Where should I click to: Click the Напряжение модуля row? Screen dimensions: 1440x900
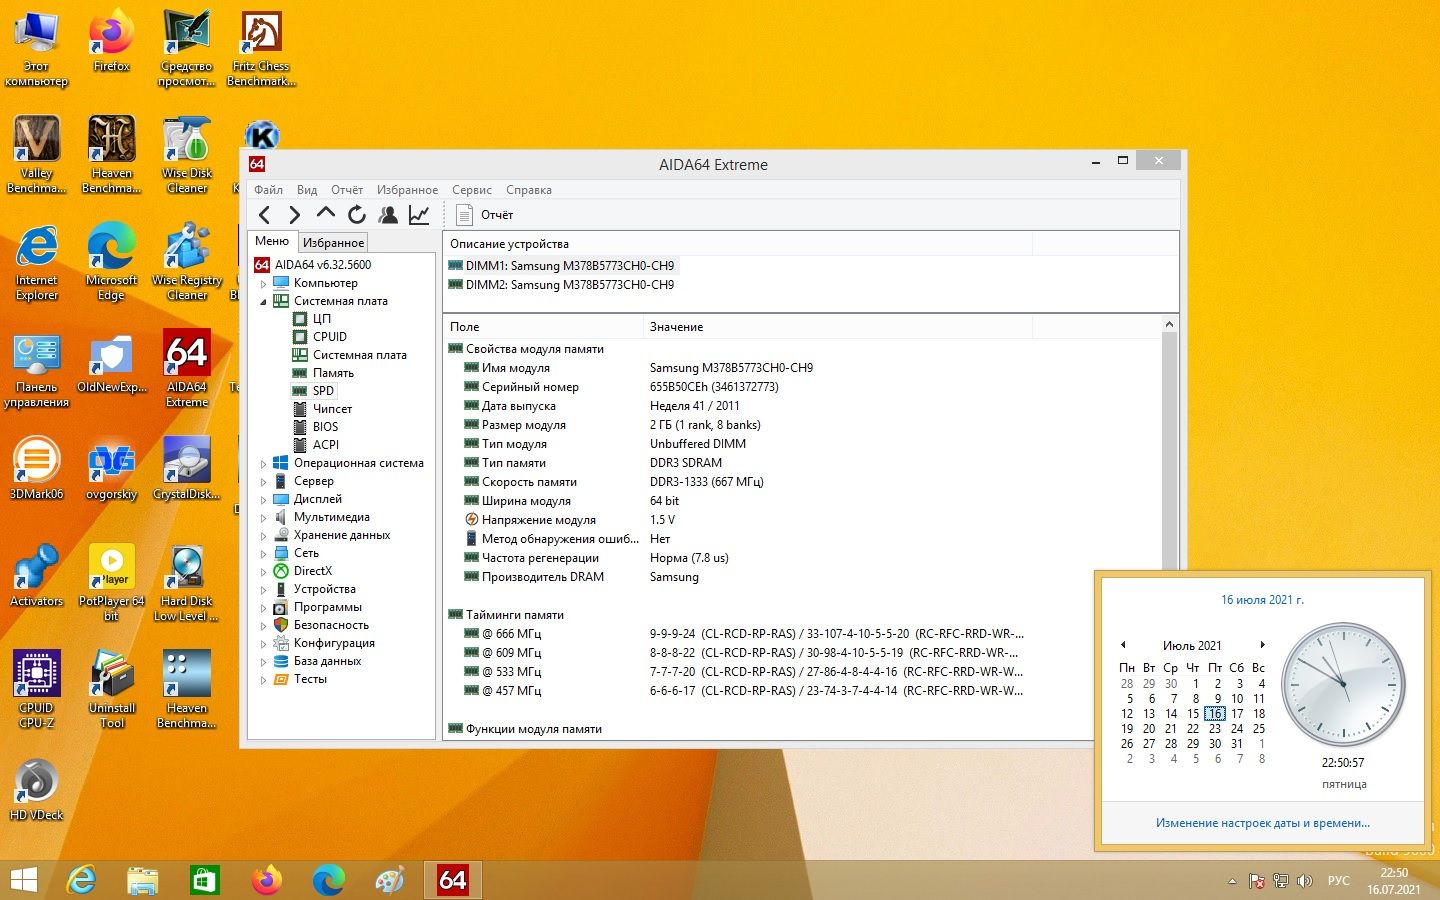click(805, 520)
